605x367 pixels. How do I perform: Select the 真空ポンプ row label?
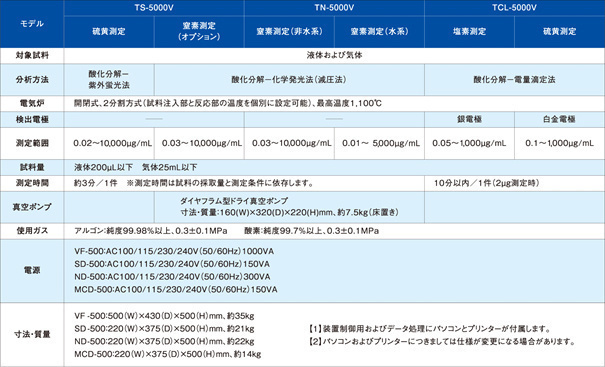coord(32,207)
